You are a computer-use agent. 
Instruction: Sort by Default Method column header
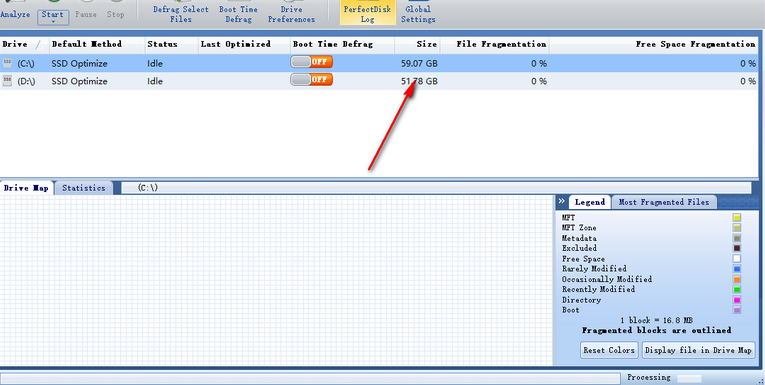[97, 44]
